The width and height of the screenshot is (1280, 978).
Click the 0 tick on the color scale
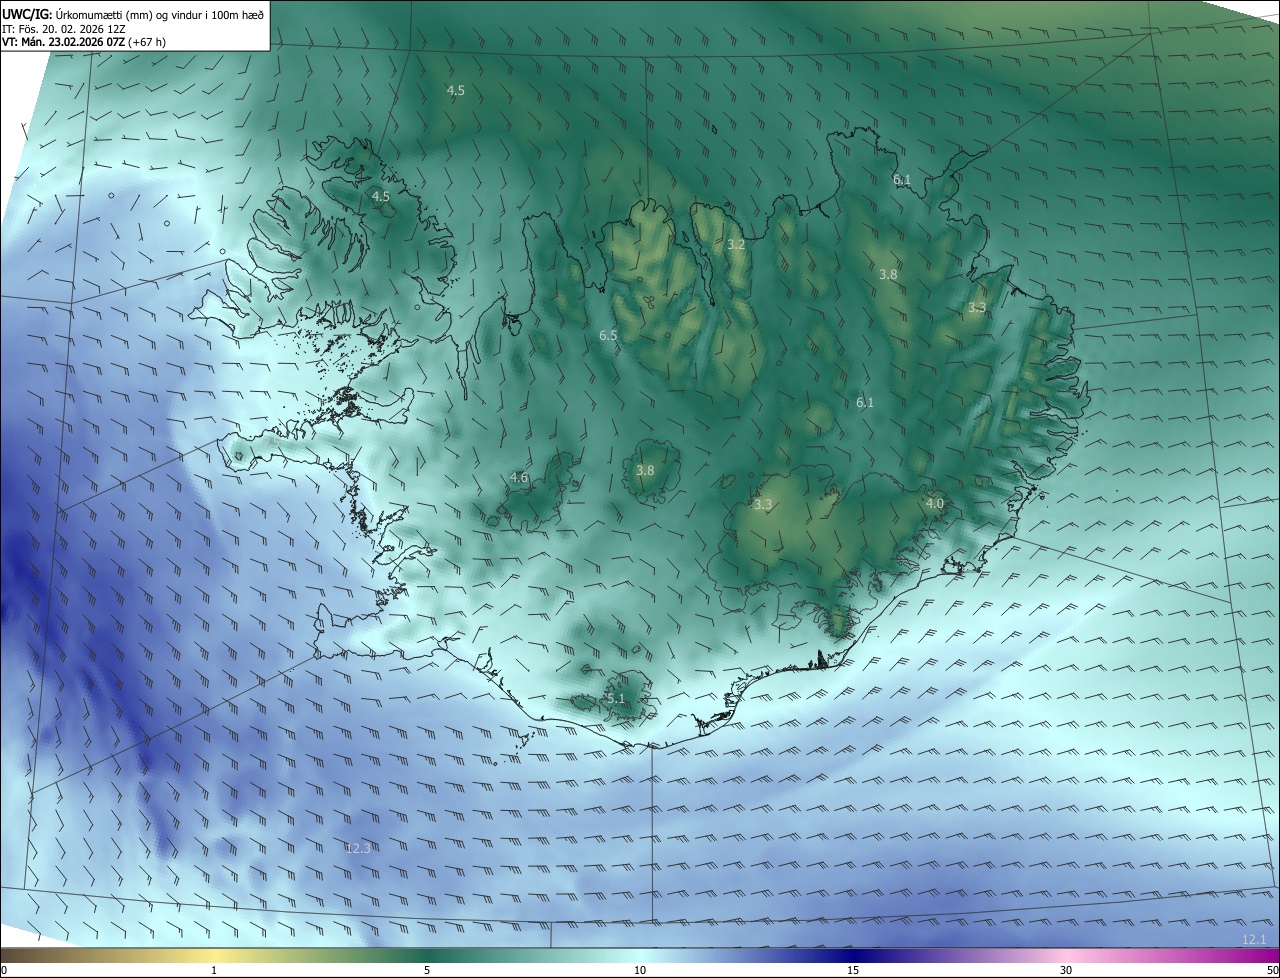tap(4, 970)
